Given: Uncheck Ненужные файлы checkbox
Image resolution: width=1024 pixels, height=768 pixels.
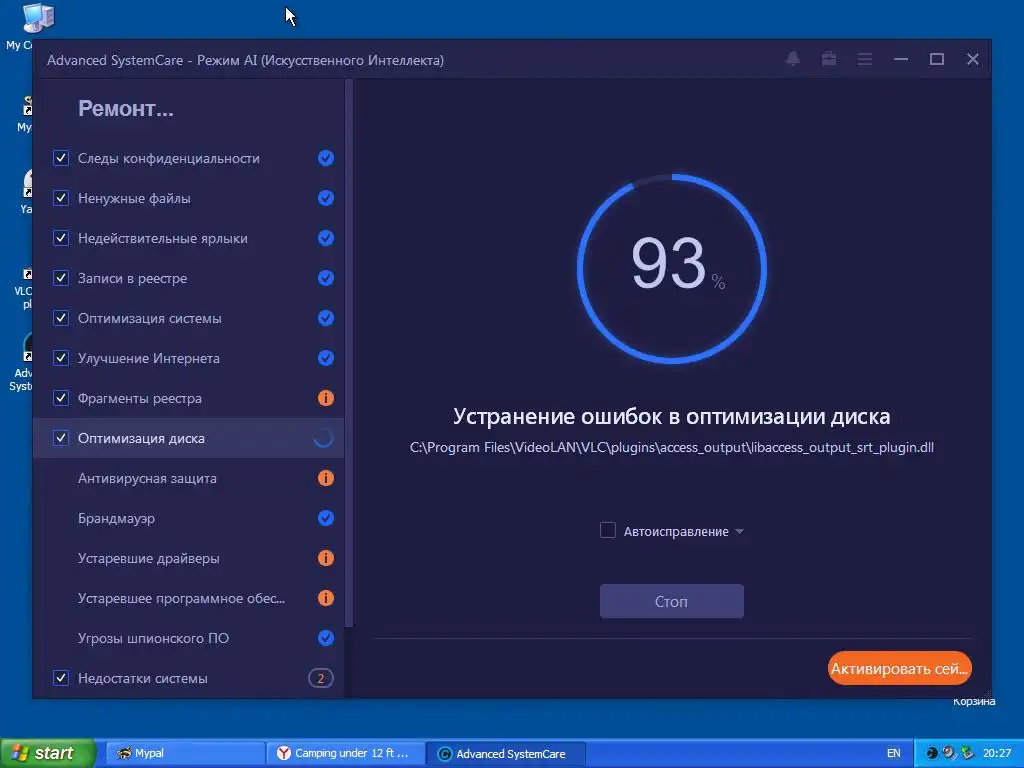Looking at the screenshot, I should [x=61, y=198].
